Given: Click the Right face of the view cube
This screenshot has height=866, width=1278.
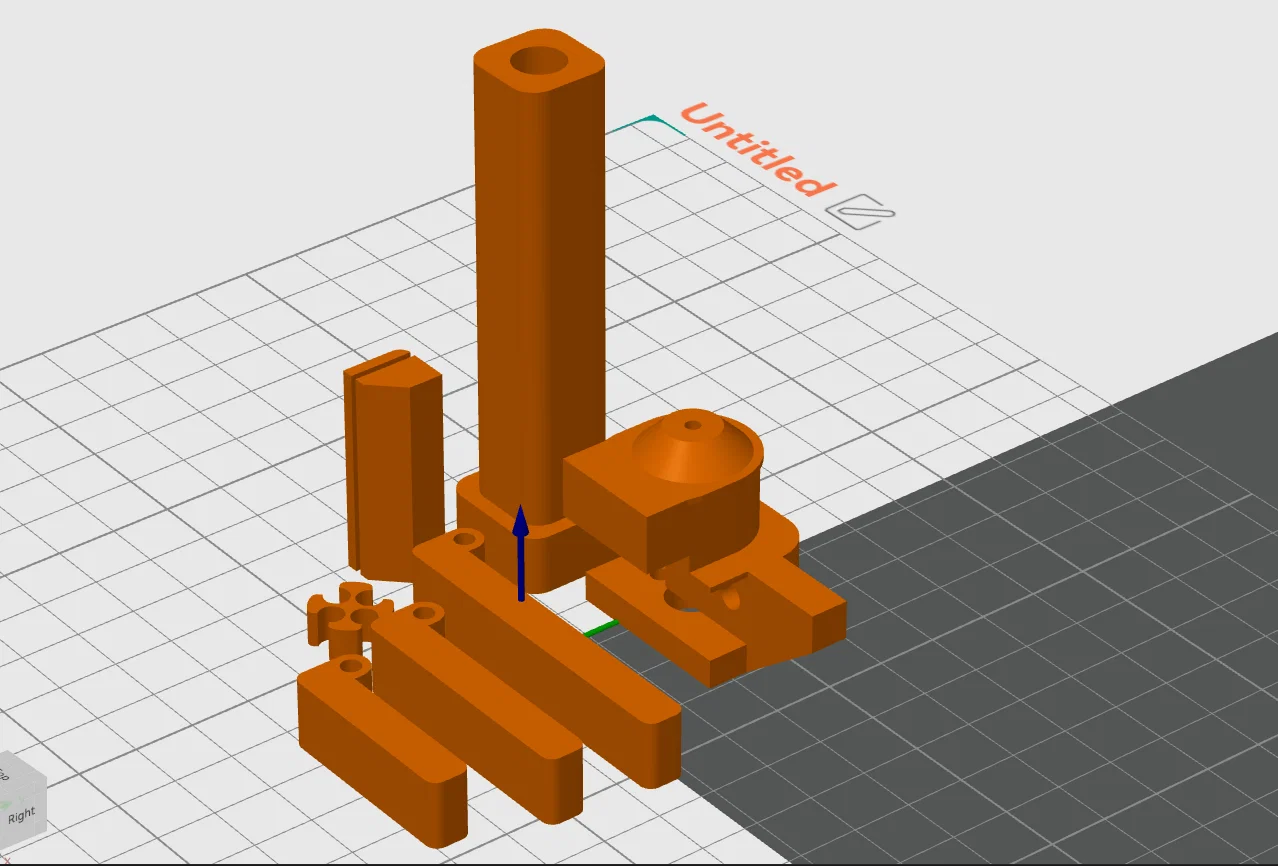Looking at the screenshot, I should tap(21, 814).
